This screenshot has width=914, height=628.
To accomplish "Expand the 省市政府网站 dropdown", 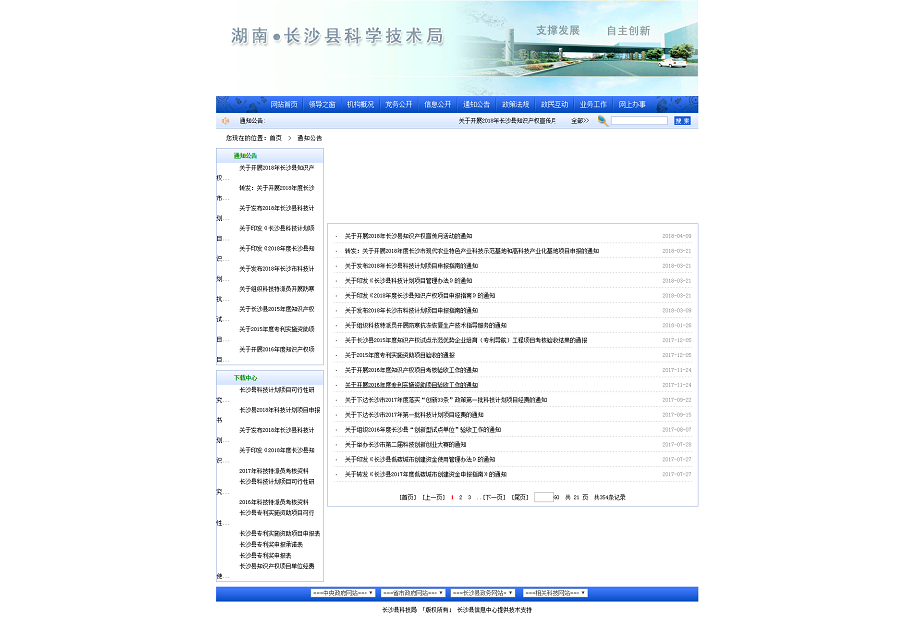I will coord(413,593).
